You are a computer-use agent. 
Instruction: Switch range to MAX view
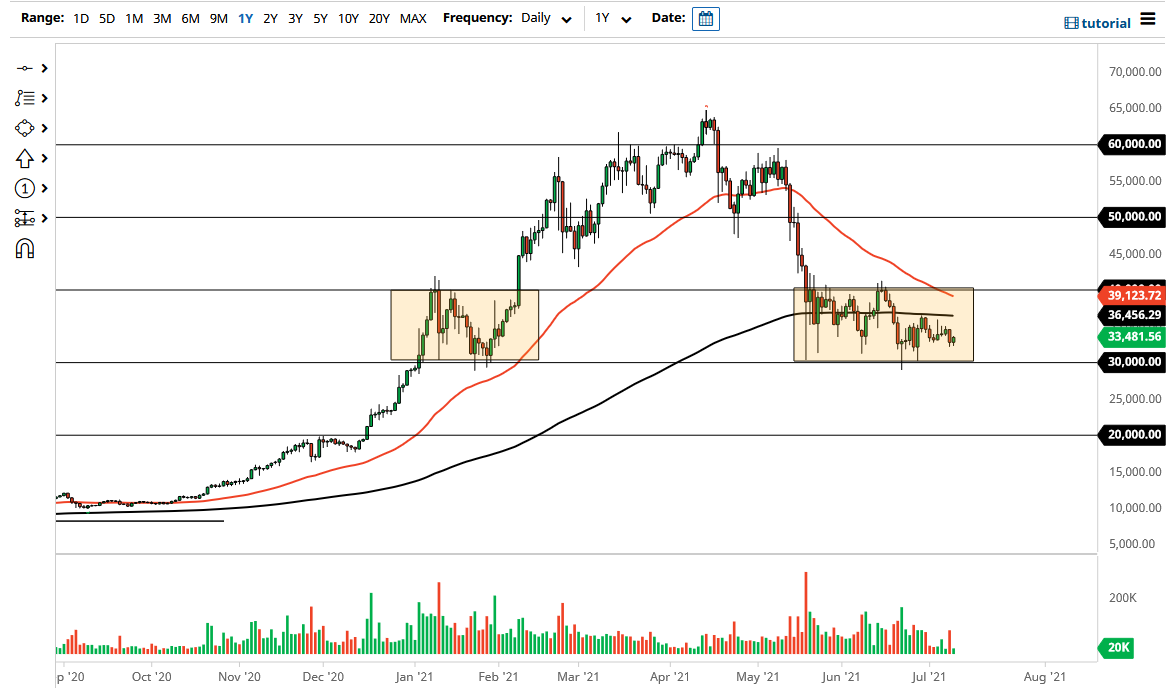coord(413,18)
